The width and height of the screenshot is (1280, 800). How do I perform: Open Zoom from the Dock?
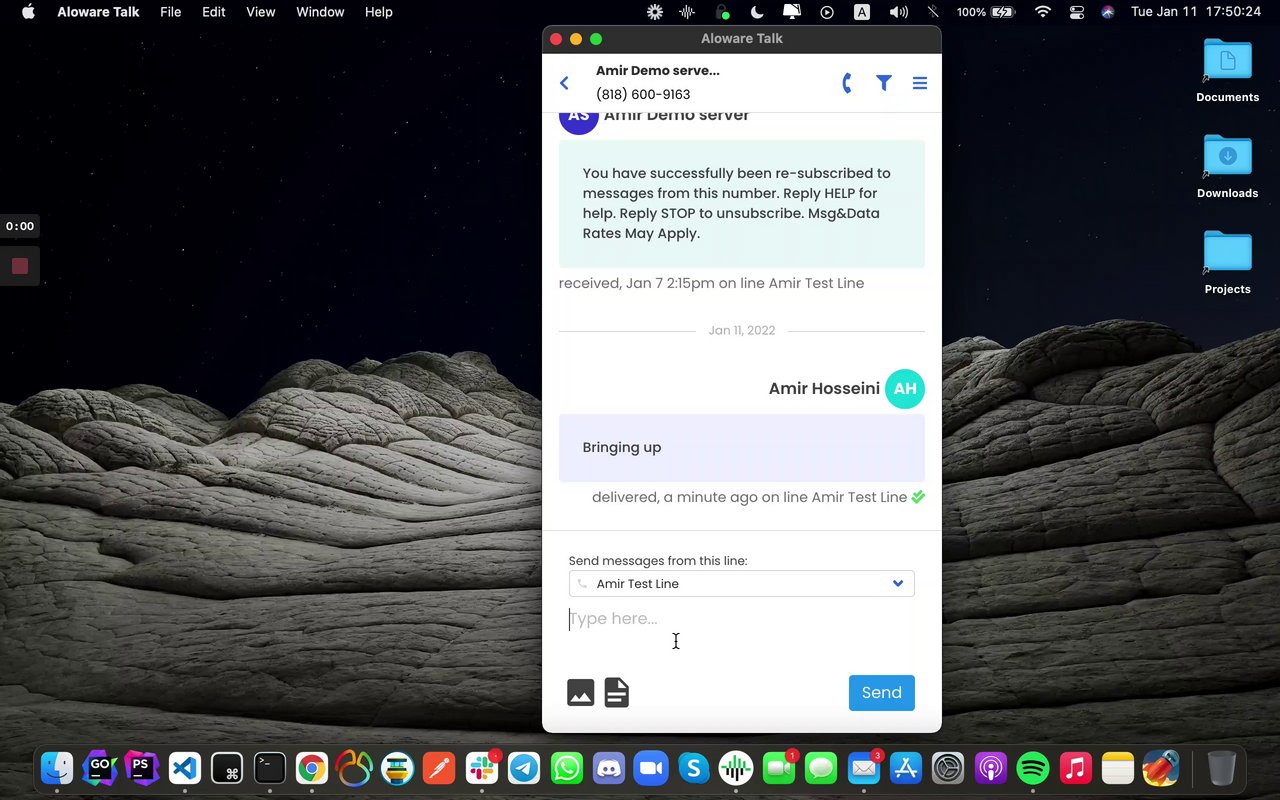click(x=651, y=768)
